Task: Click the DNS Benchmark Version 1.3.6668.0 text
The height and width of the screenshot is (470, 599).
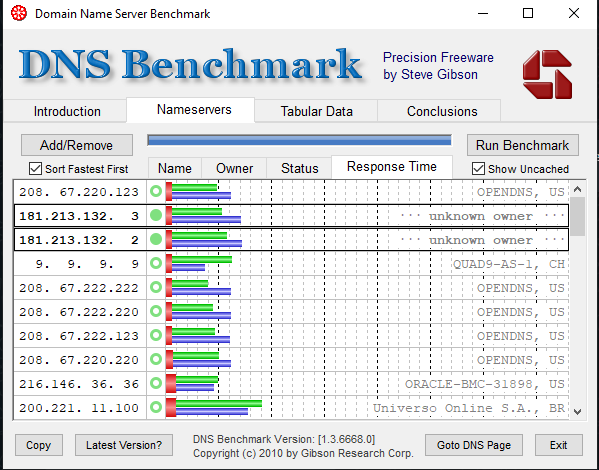Action: coord(284,439)
